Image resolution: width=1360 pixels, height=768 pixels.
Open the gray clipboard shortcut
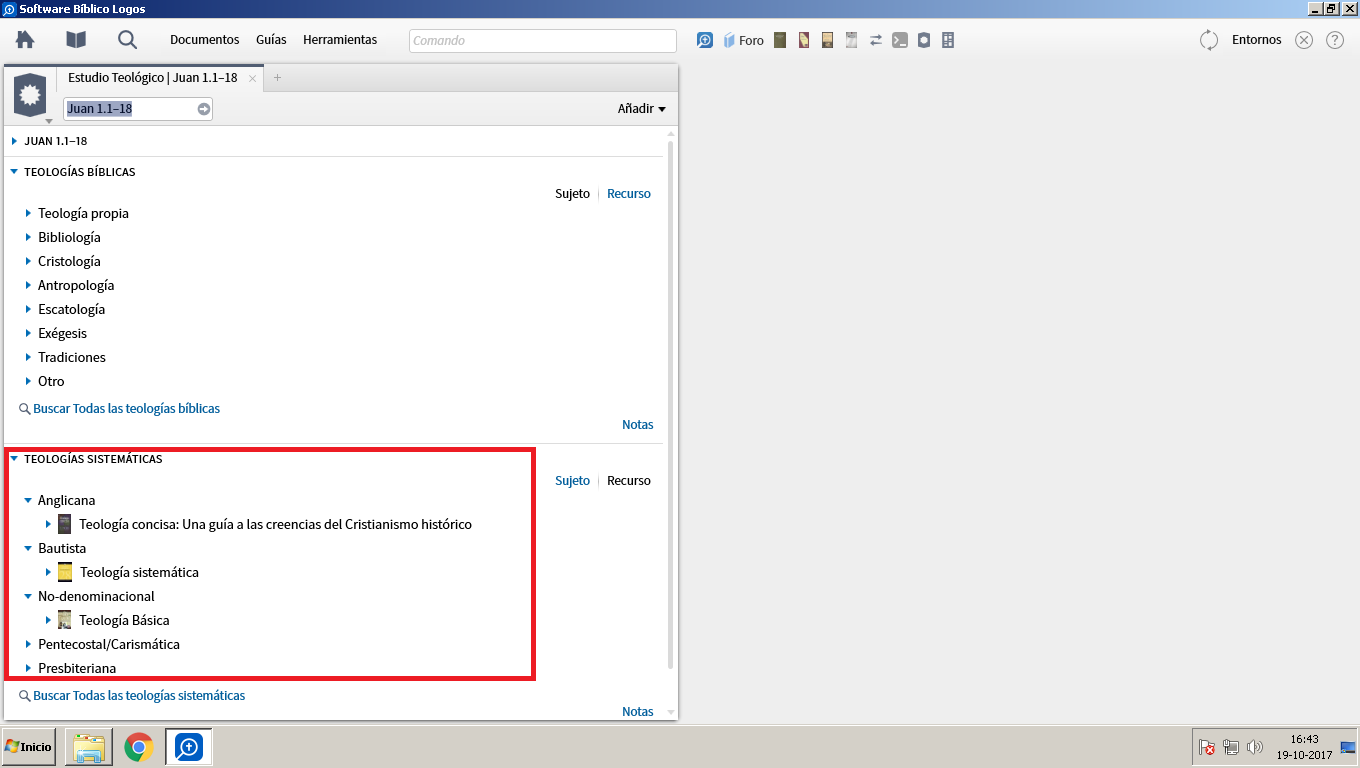(852, 40)
